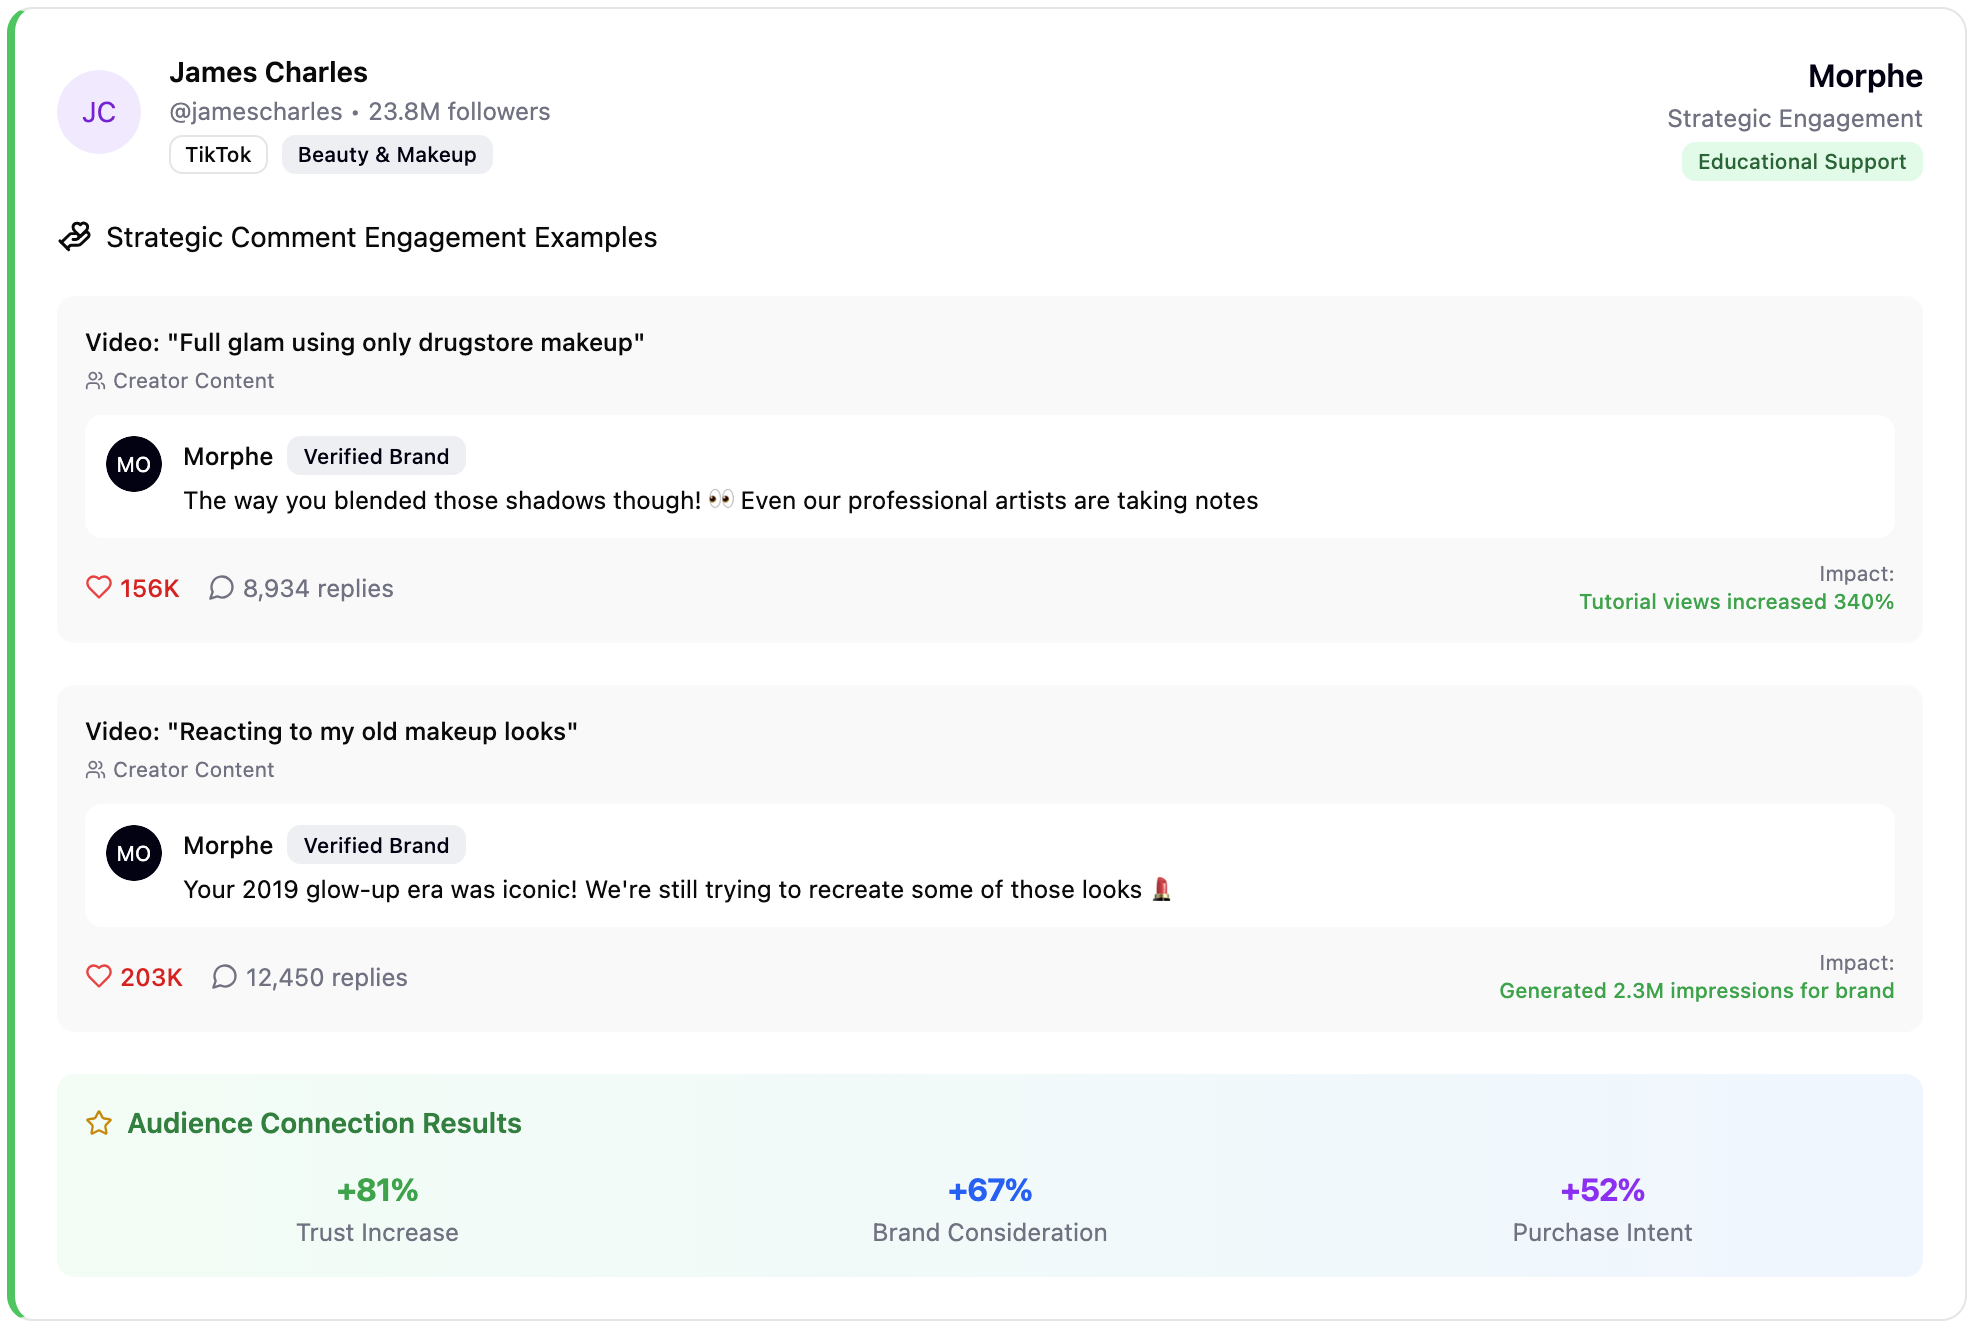Select the TikTok platform tag
This screenshot has width=1972, height=1326.
[x=218, y=155]
